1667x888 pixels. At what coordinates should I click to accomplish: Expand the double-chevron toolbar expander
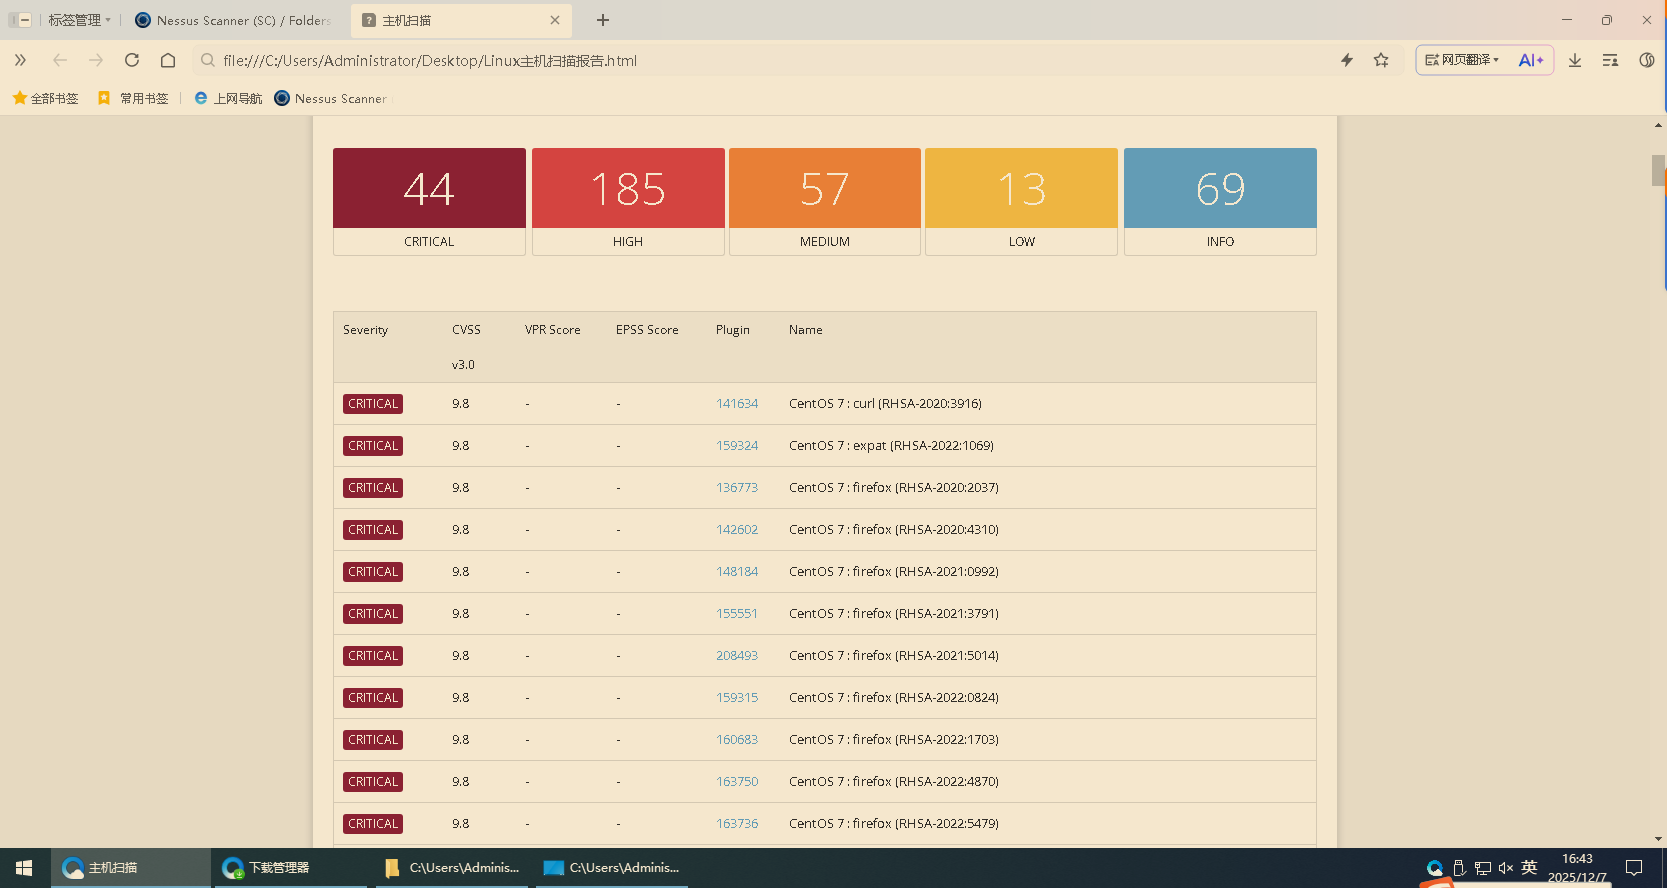click(20, 60)
